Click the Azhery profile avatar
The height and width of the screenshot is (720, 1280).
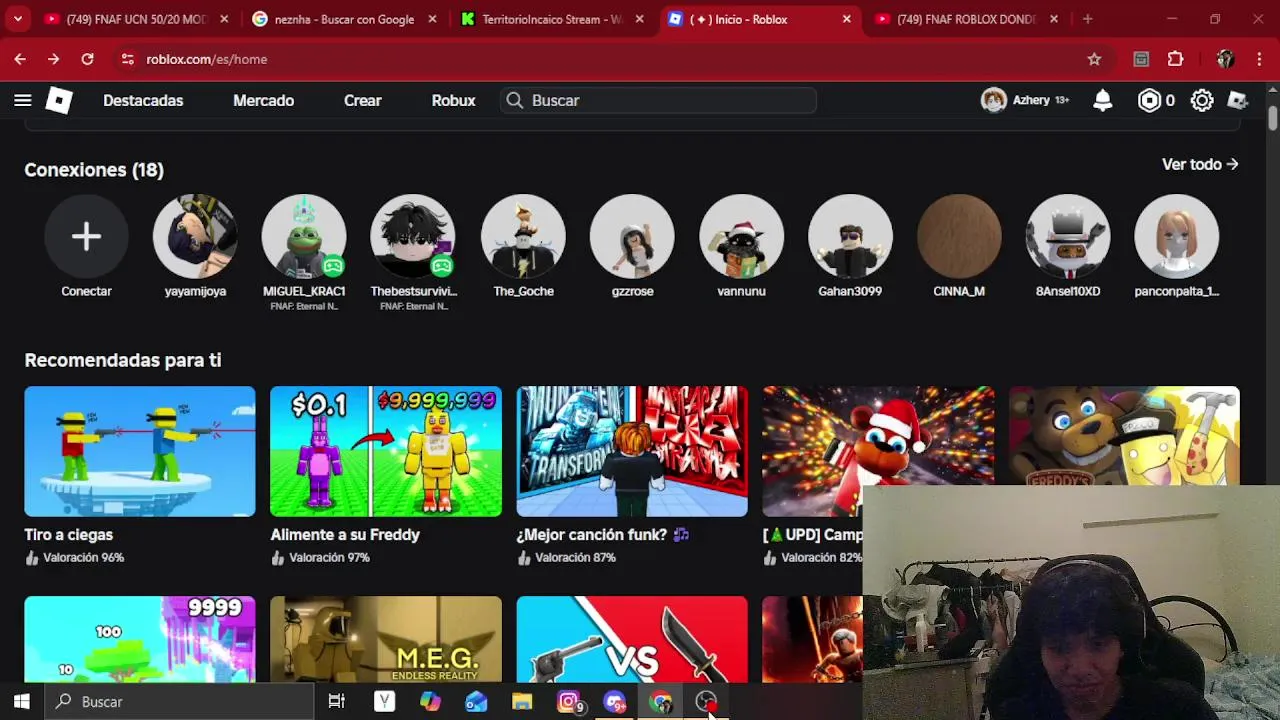coord(993,100)
